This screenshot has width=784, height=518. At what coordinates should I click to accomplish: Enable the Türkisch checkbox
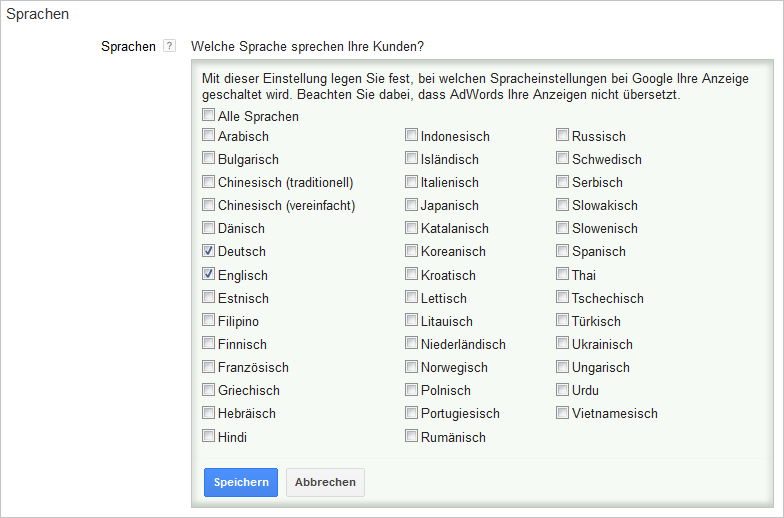[562, 320]
